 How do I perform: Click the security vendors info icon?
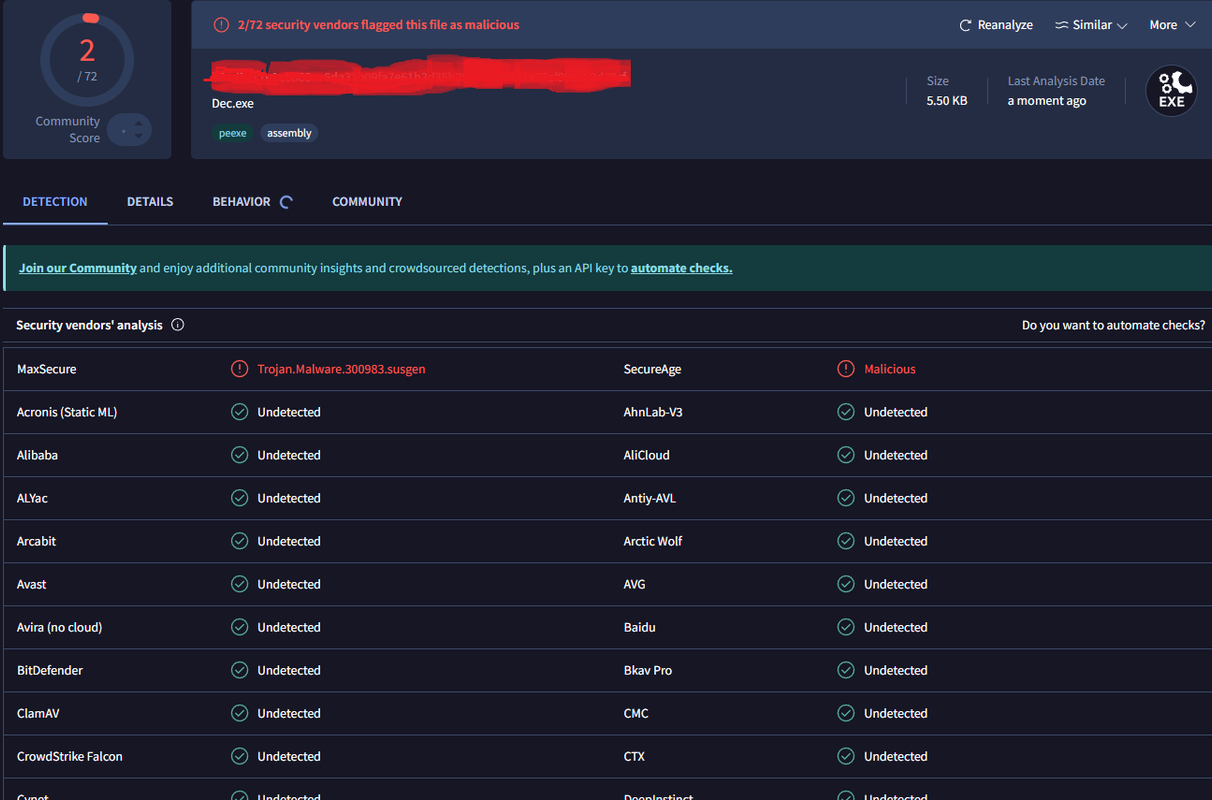pyautogui.click(x=177, y=325)
